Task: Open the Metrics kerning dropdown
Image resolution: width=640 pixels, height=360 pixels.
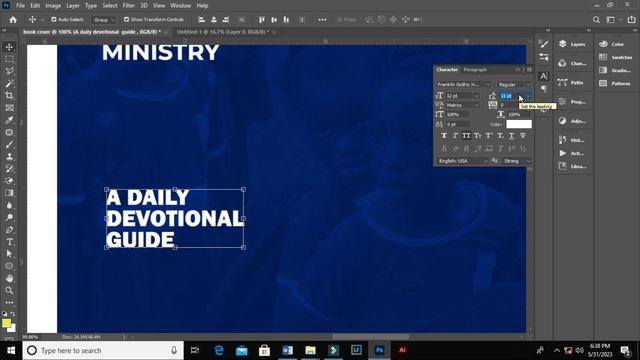Action: (x=462, y=105)
